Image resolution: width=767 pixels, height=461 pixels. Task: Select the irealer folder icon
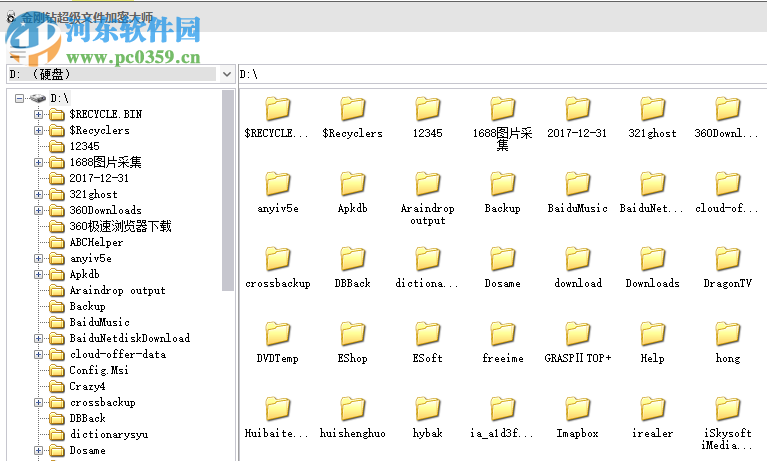point(653,409)
